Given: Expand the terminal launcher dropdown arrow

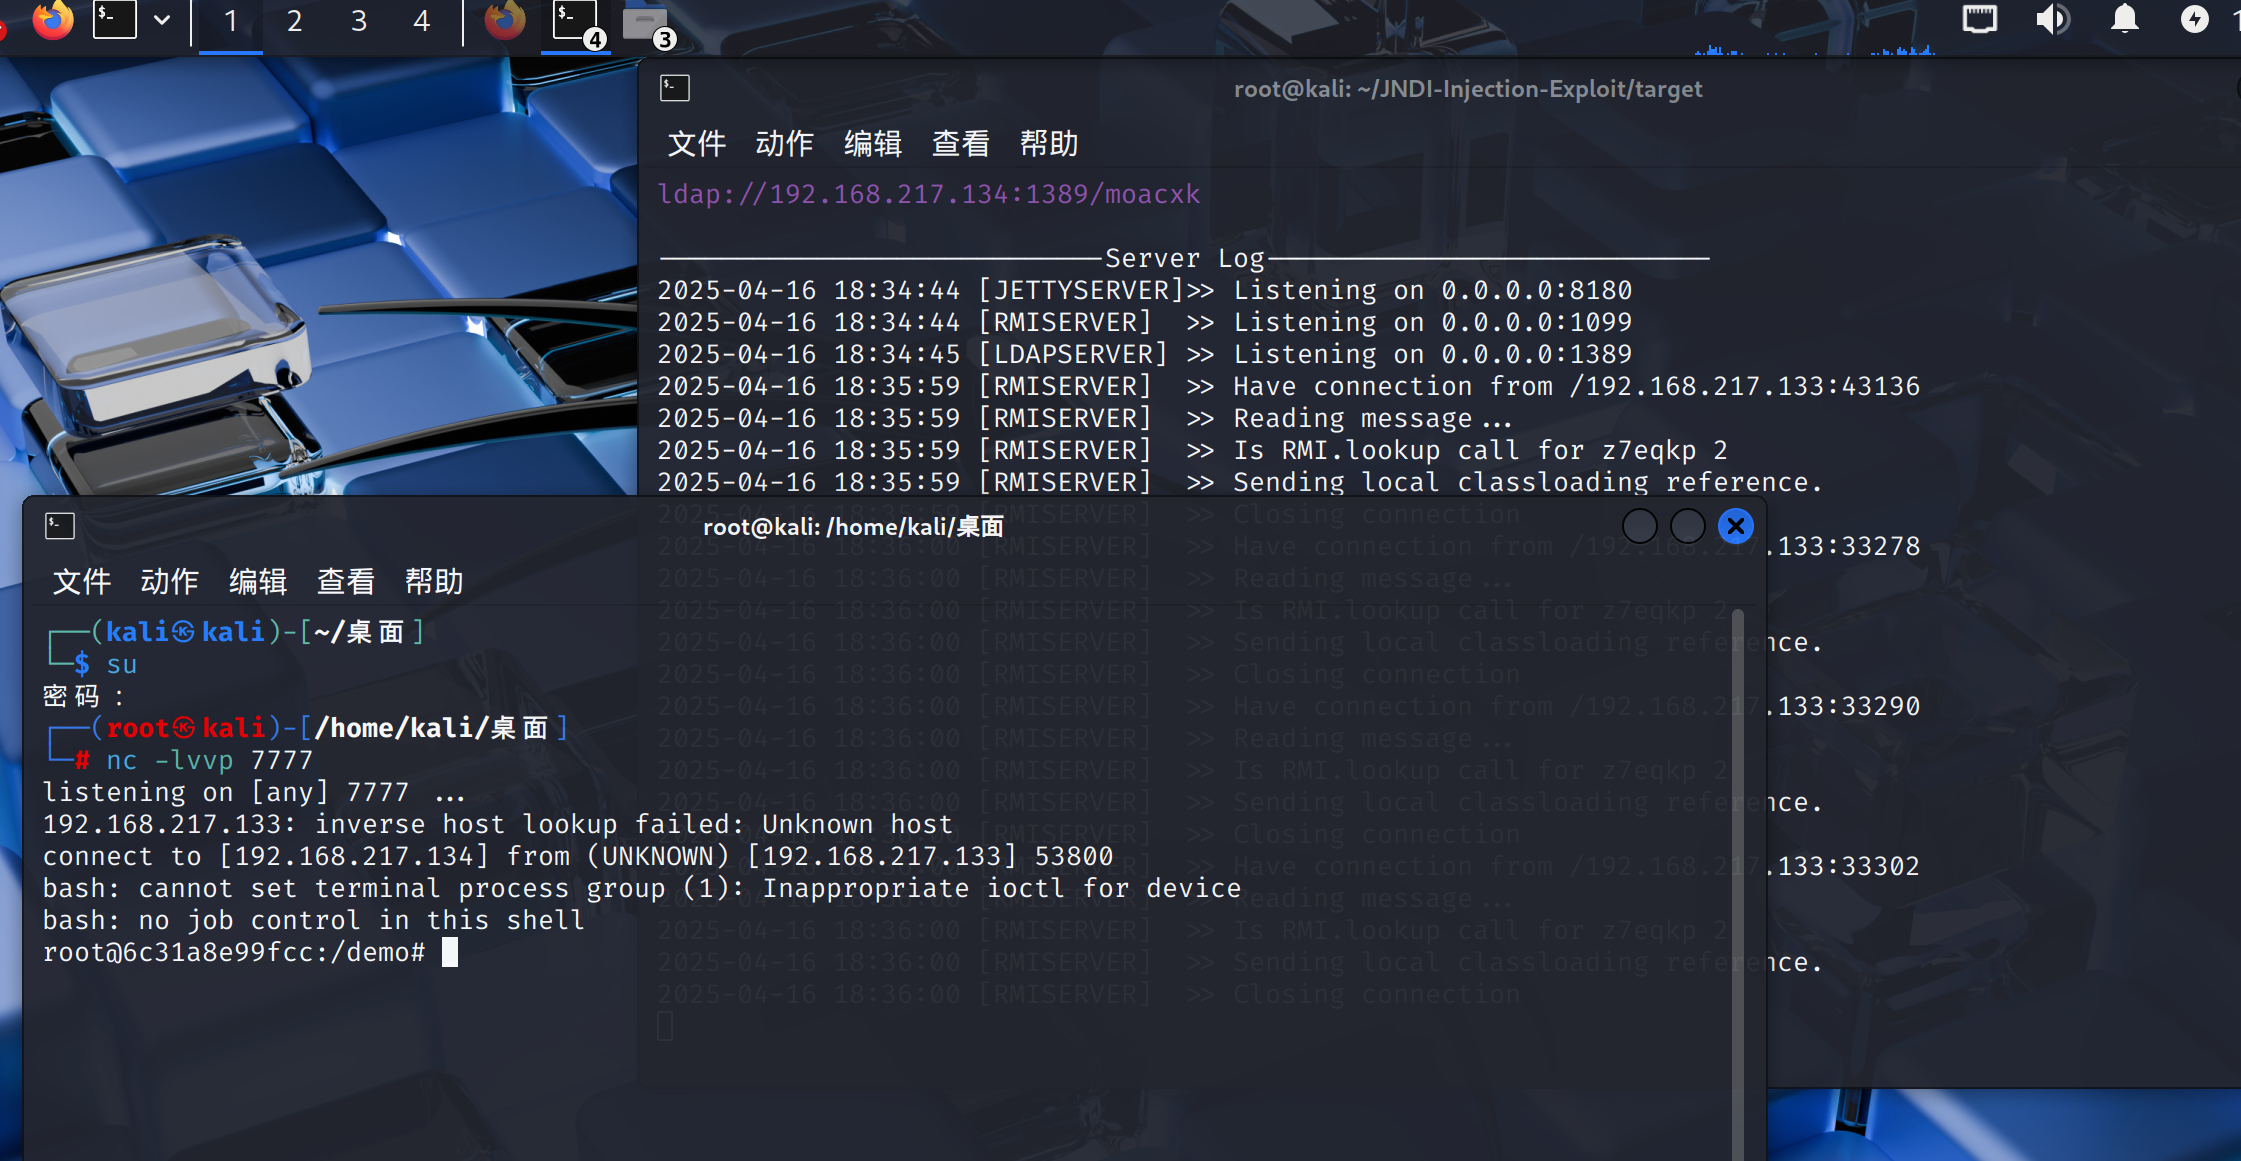Looking at the screenshot, I should coord(162,20).
